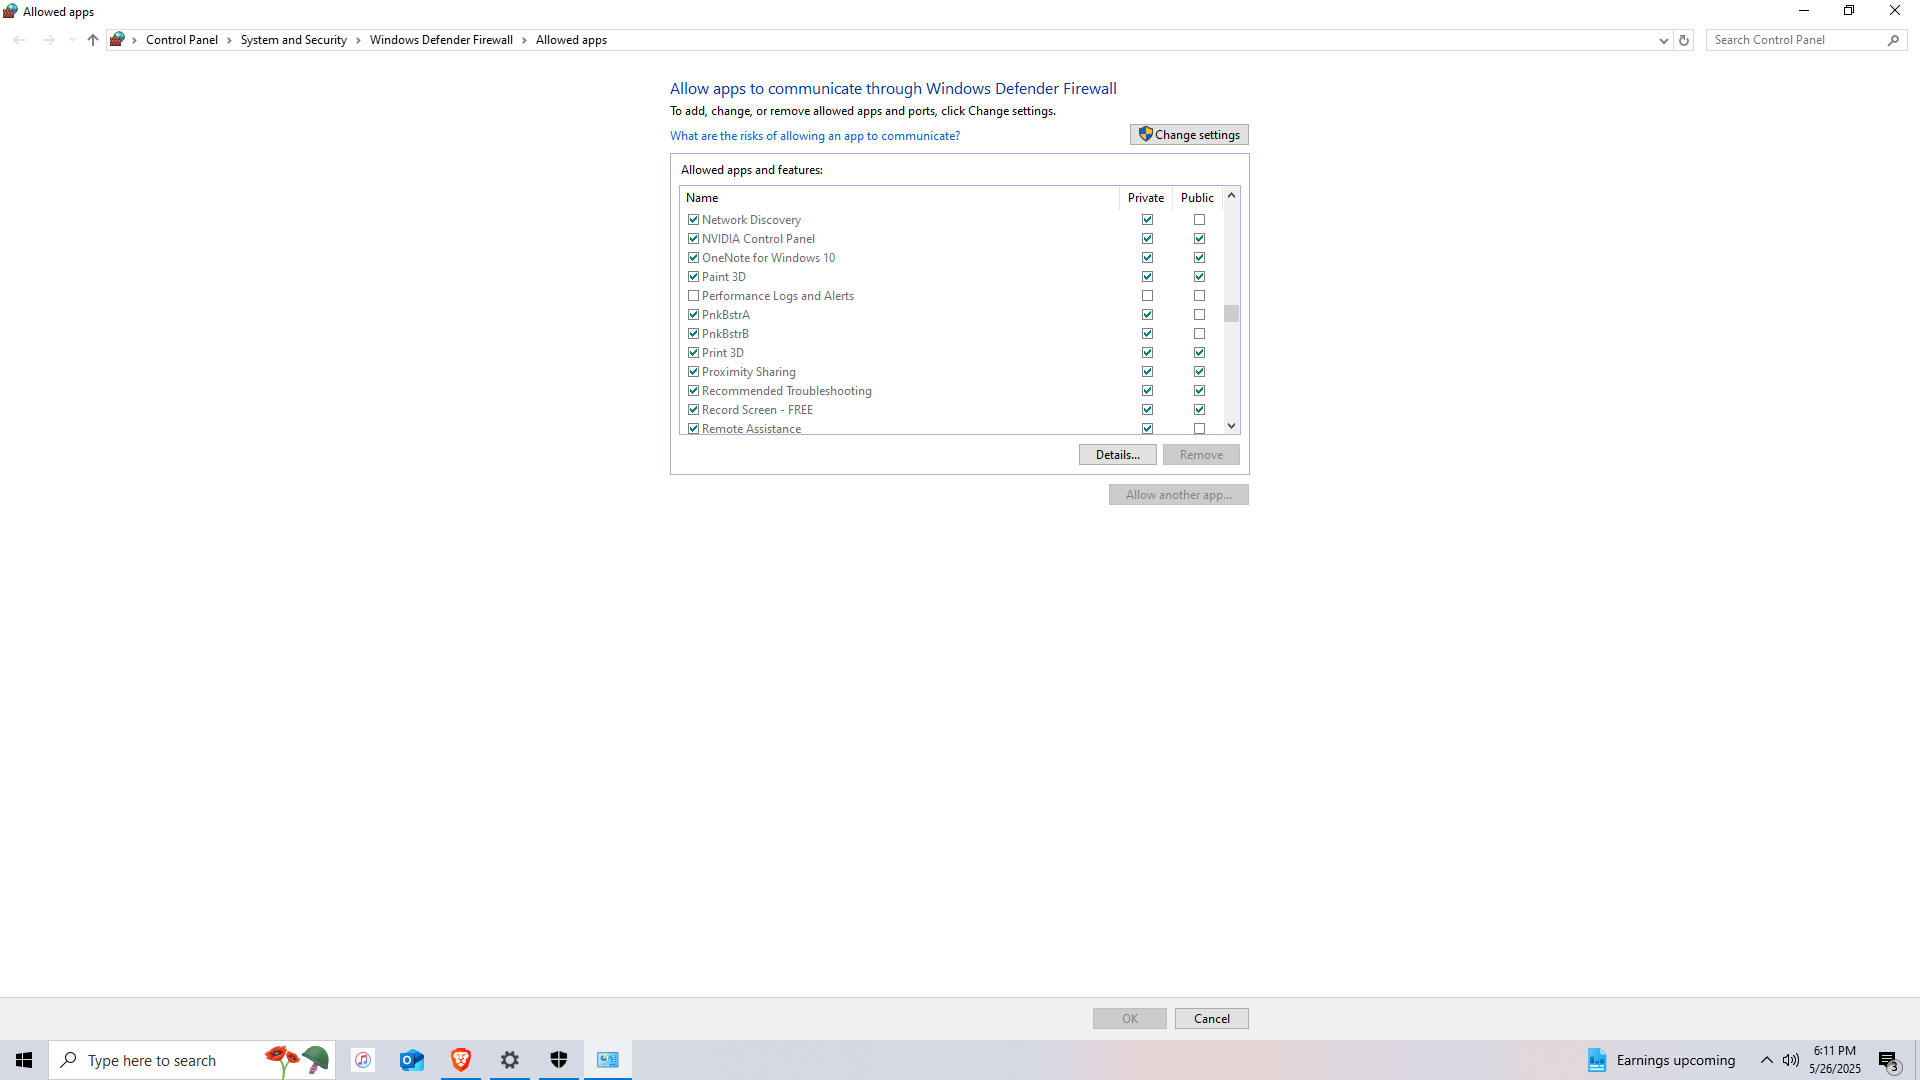Toggle Proximity Sharing Private checkbox
The height and width of the screenshot is (1080, 1920).
(x=1147, y=372)
